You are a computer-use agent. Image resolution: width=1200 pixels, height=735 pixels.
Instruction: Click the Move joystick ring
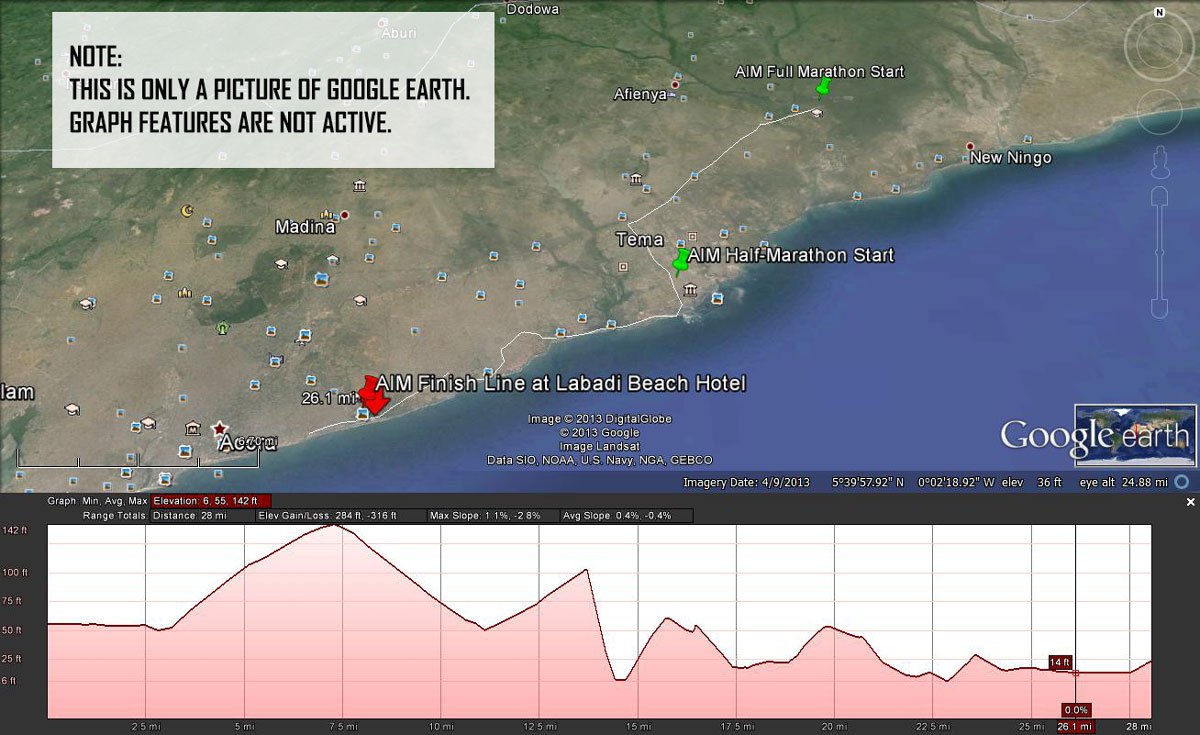point(1159,109)
